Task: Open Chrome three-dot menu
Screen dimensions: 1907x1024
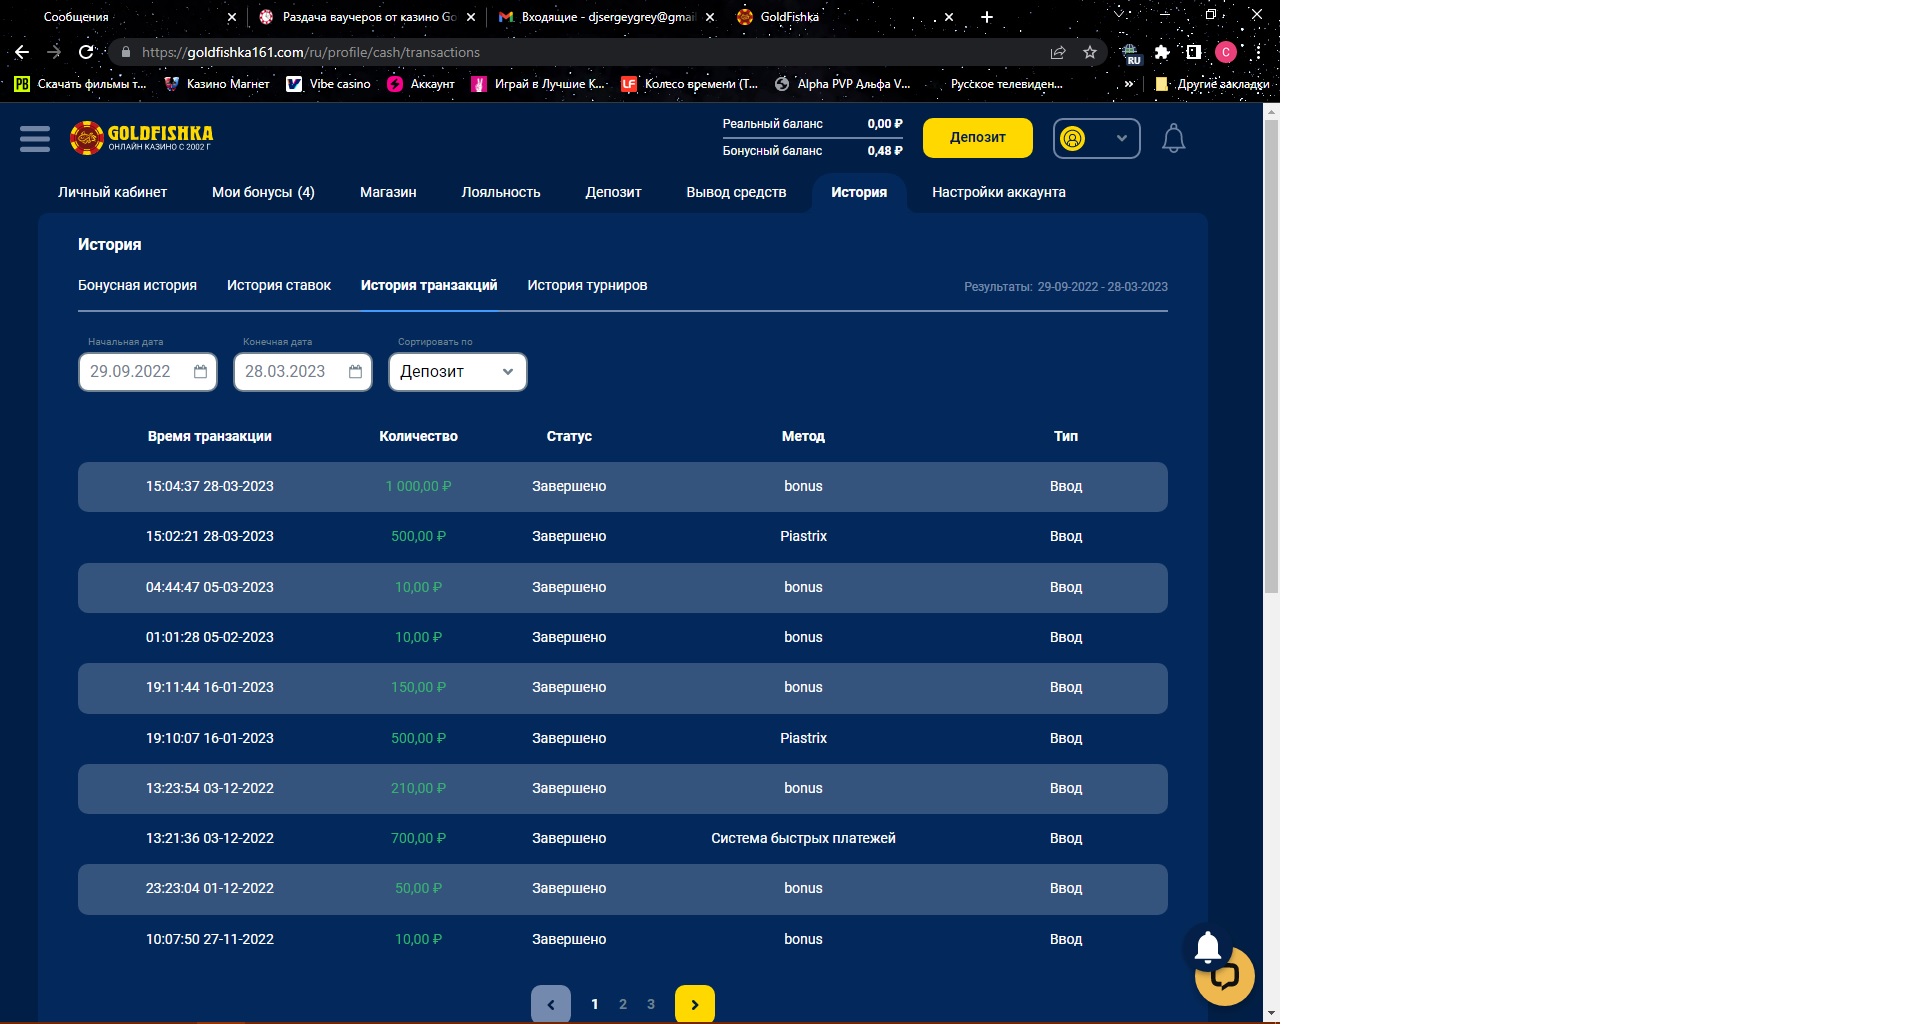Action: (1258, 52)
